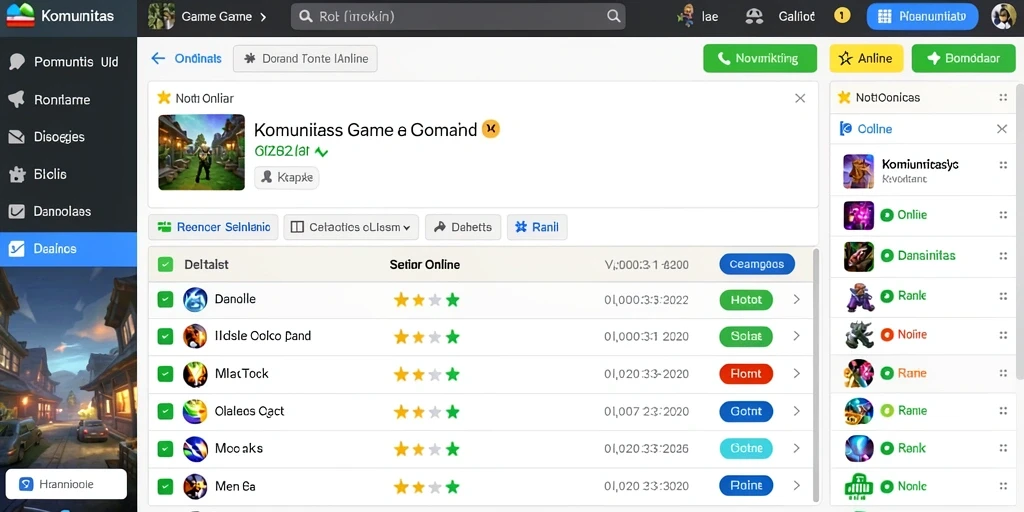Switch to the Reencer Selnlanic tab
This screenshot has width=1024, height=512.
214,227
